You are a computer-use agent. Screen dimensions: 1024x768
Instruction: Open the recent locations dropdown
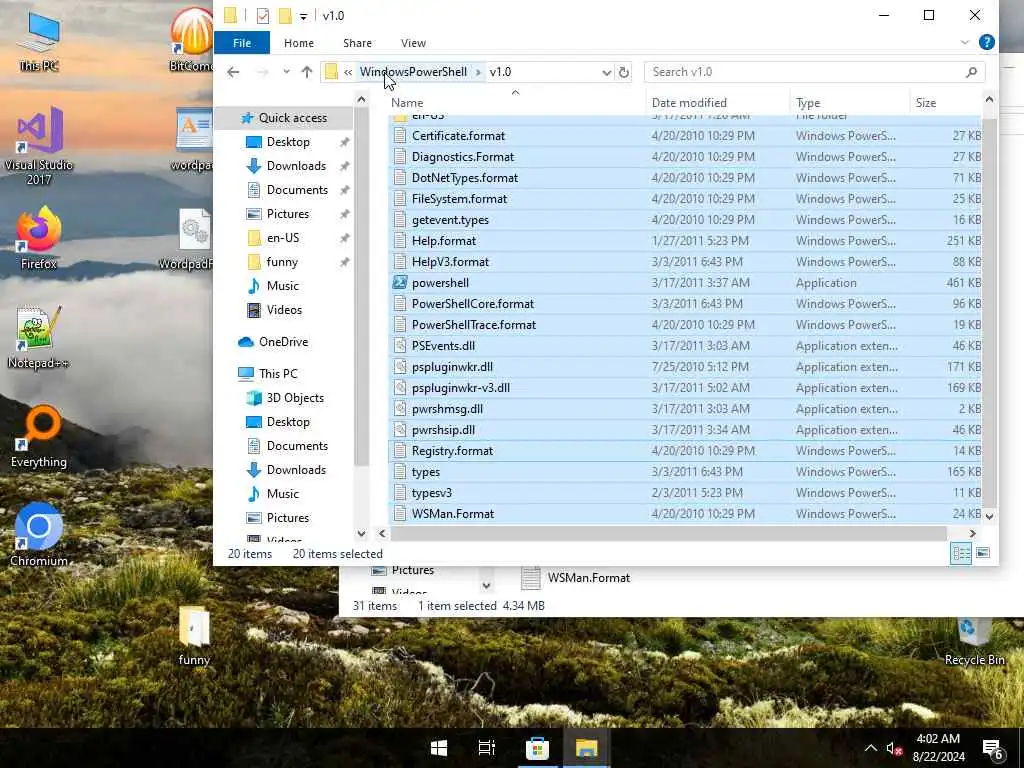click(x=286, y=72)
